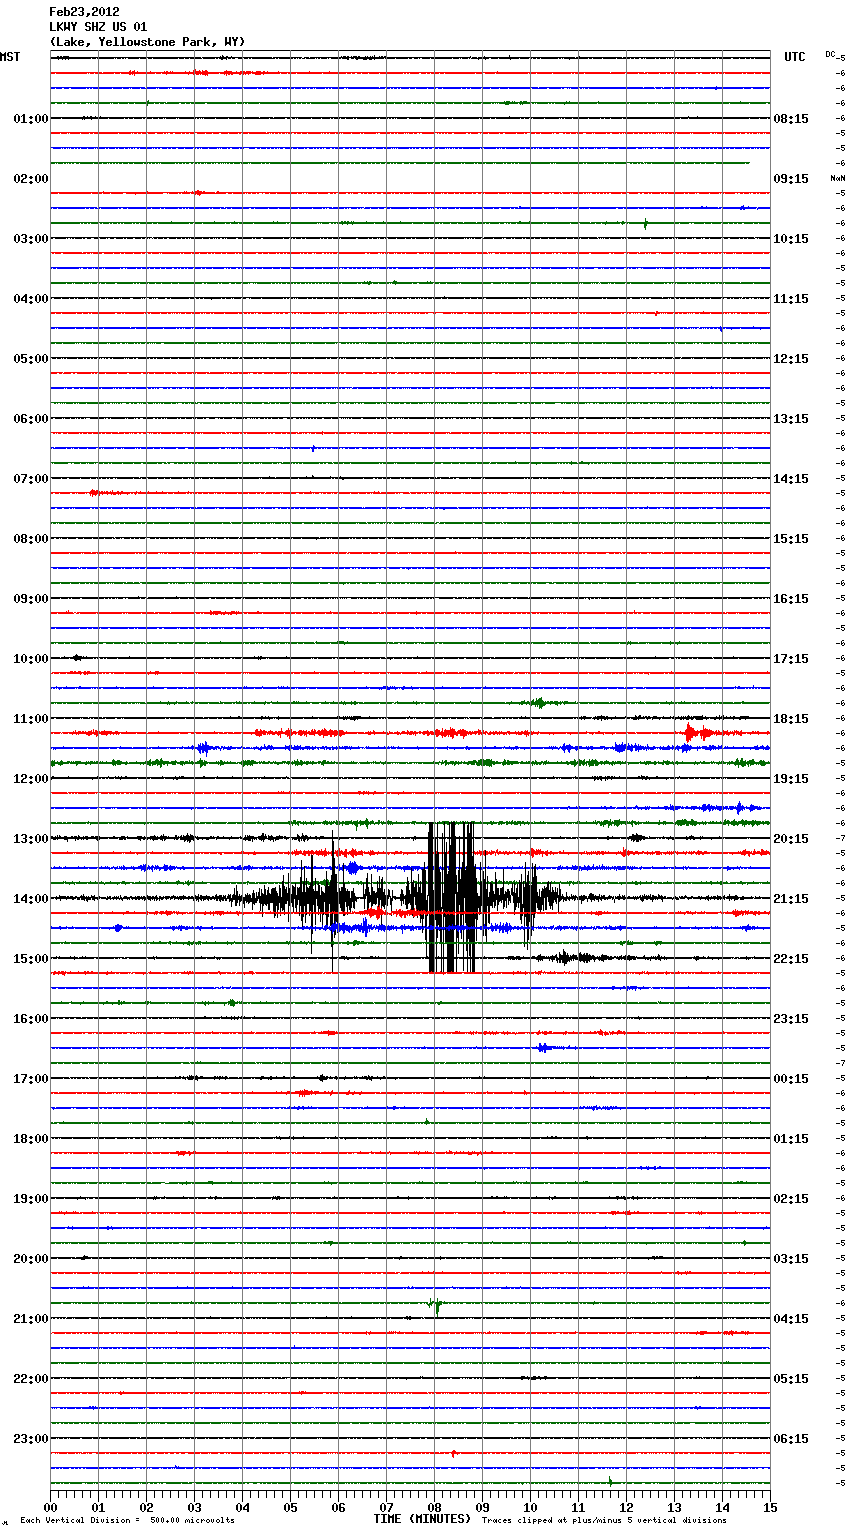Click the 09:15 UTC time label

[x=791, y=179]
